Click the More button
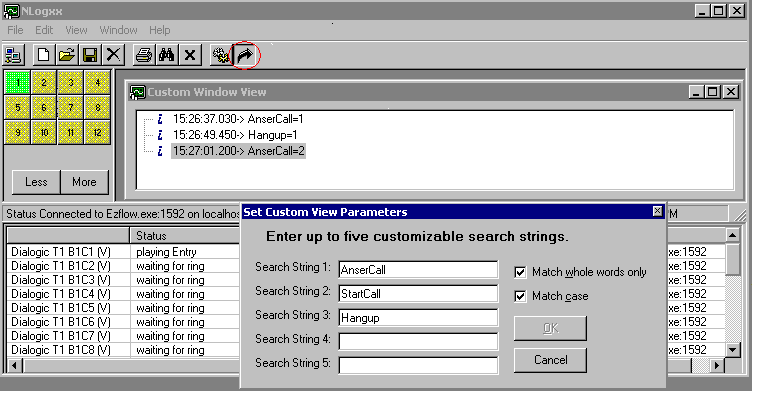The width and height of the screenshot is (758, 396). click(85, 182)
